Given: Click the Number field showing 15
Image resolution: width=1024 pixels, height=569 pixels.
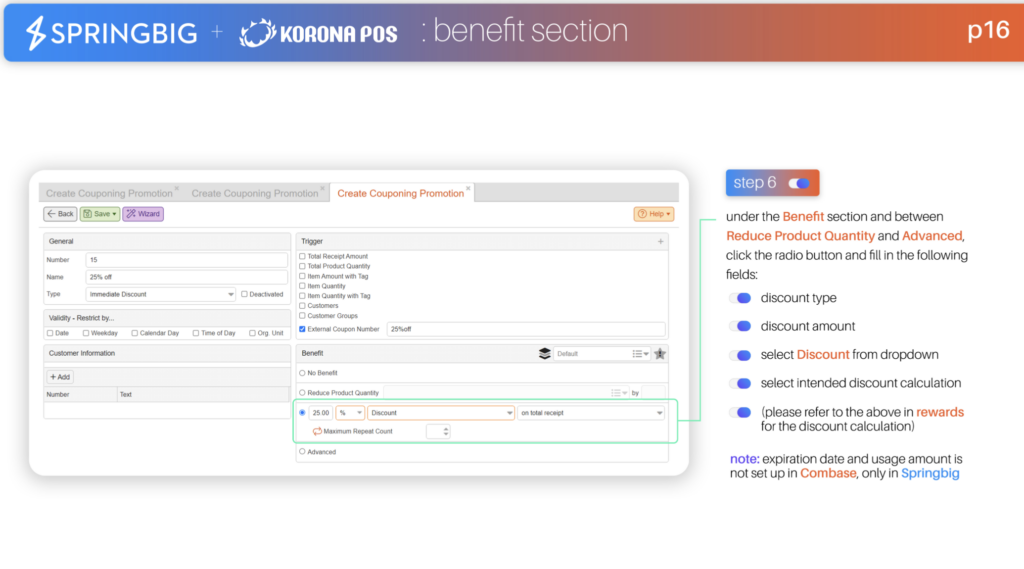Looking at the screenshot, I should click(186, 260).
